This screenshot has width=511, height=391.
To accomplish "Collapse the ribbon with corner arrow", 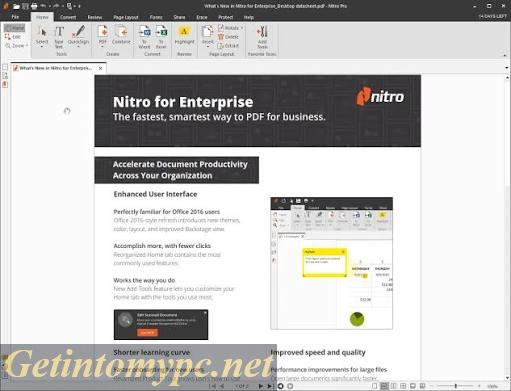I will (x=505, y=55).
